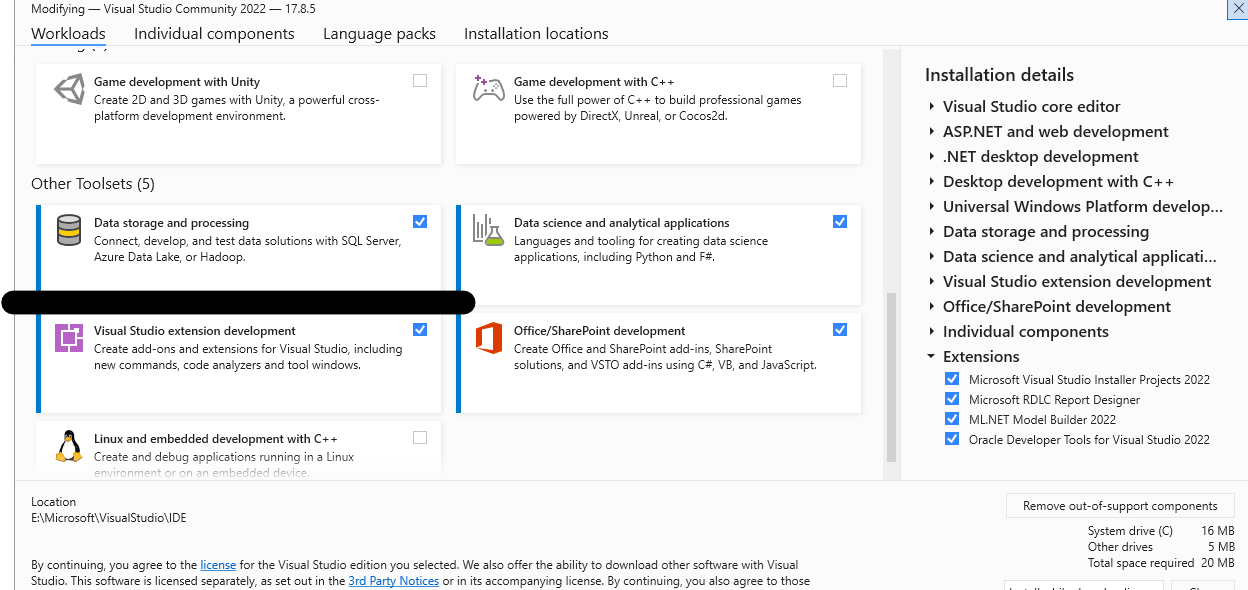Click Linux and embedded development card title
1248x590 pixels.
click(x=216, y=439)
